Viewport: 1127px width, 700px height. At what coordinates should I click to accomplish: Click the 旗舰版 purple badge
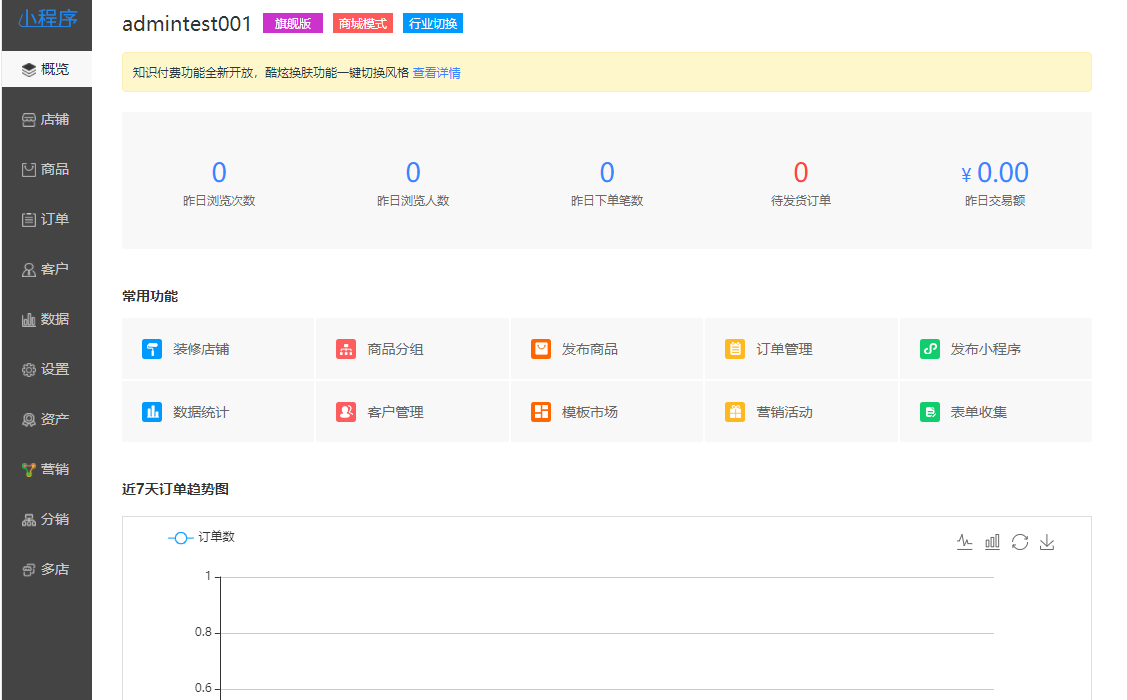click(x=293, y=23)
